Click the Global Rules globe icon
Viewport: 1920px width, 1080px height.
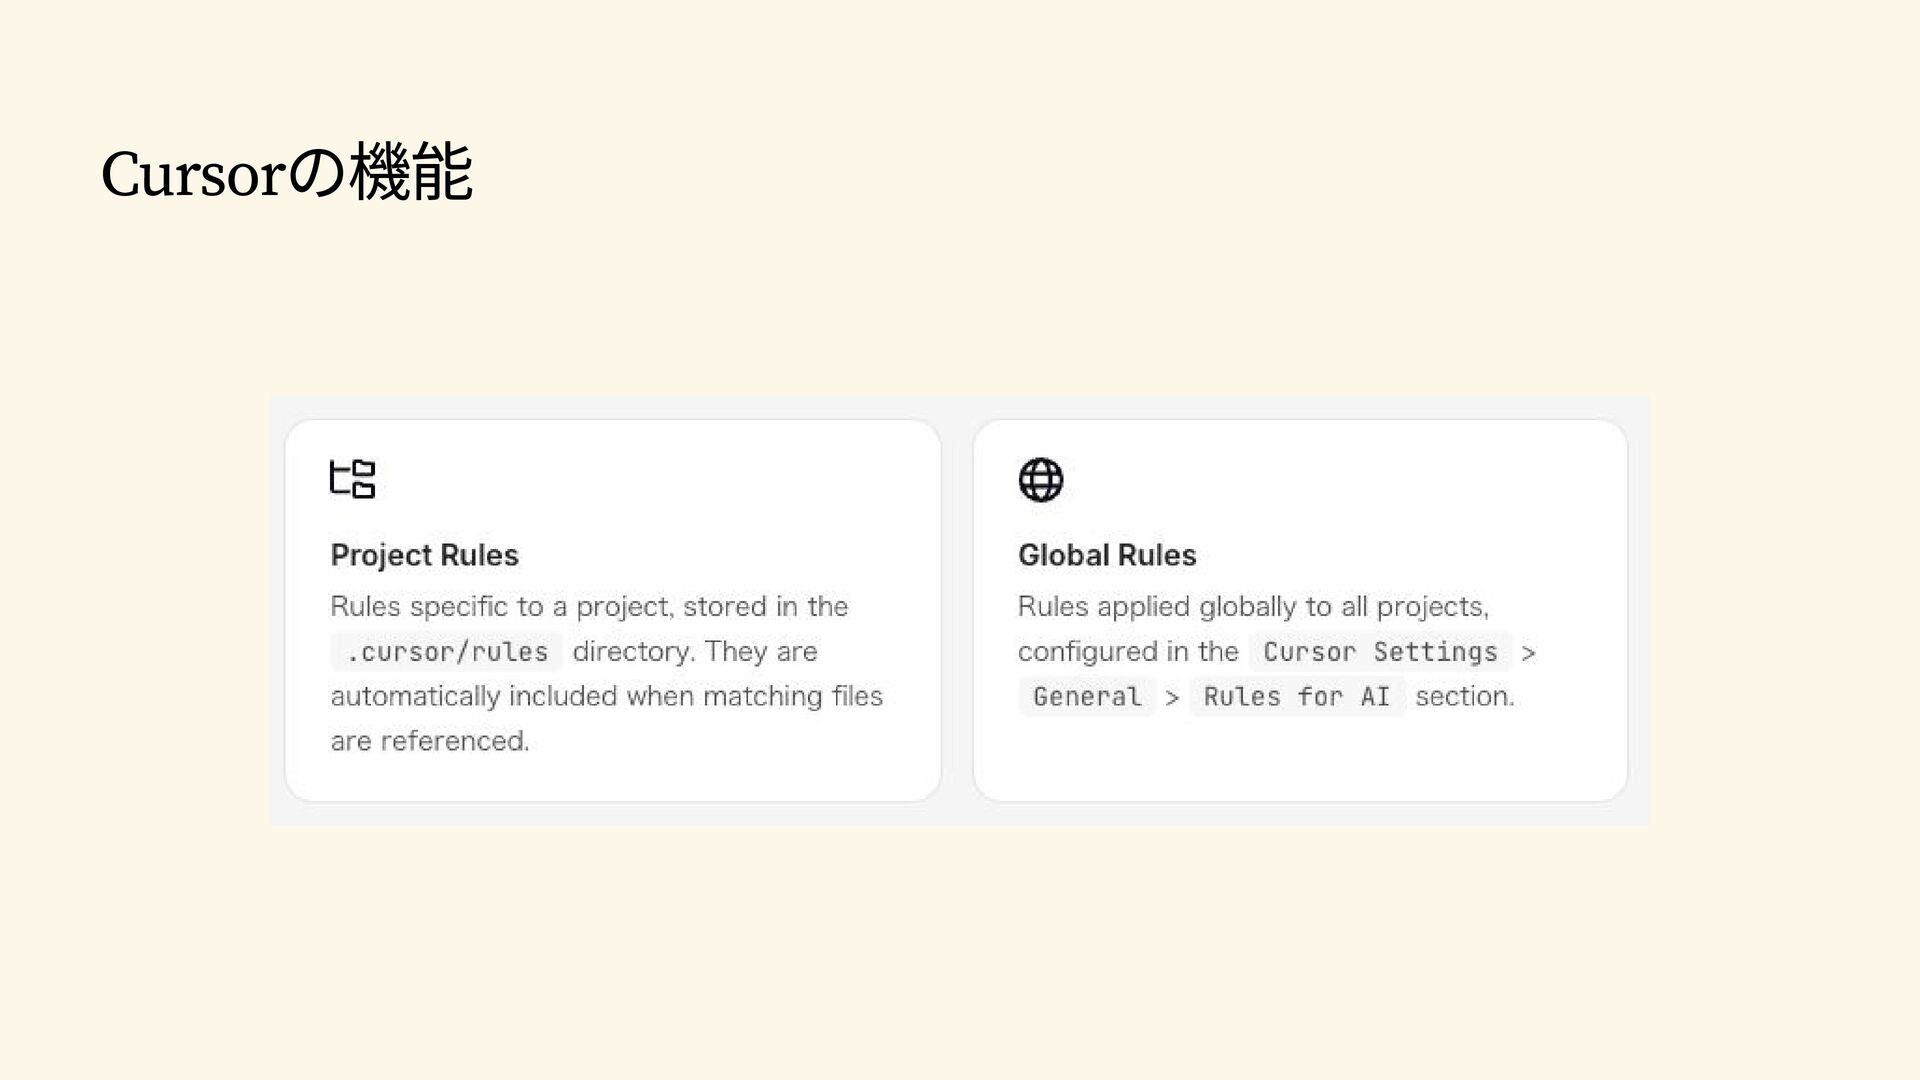1040,480
